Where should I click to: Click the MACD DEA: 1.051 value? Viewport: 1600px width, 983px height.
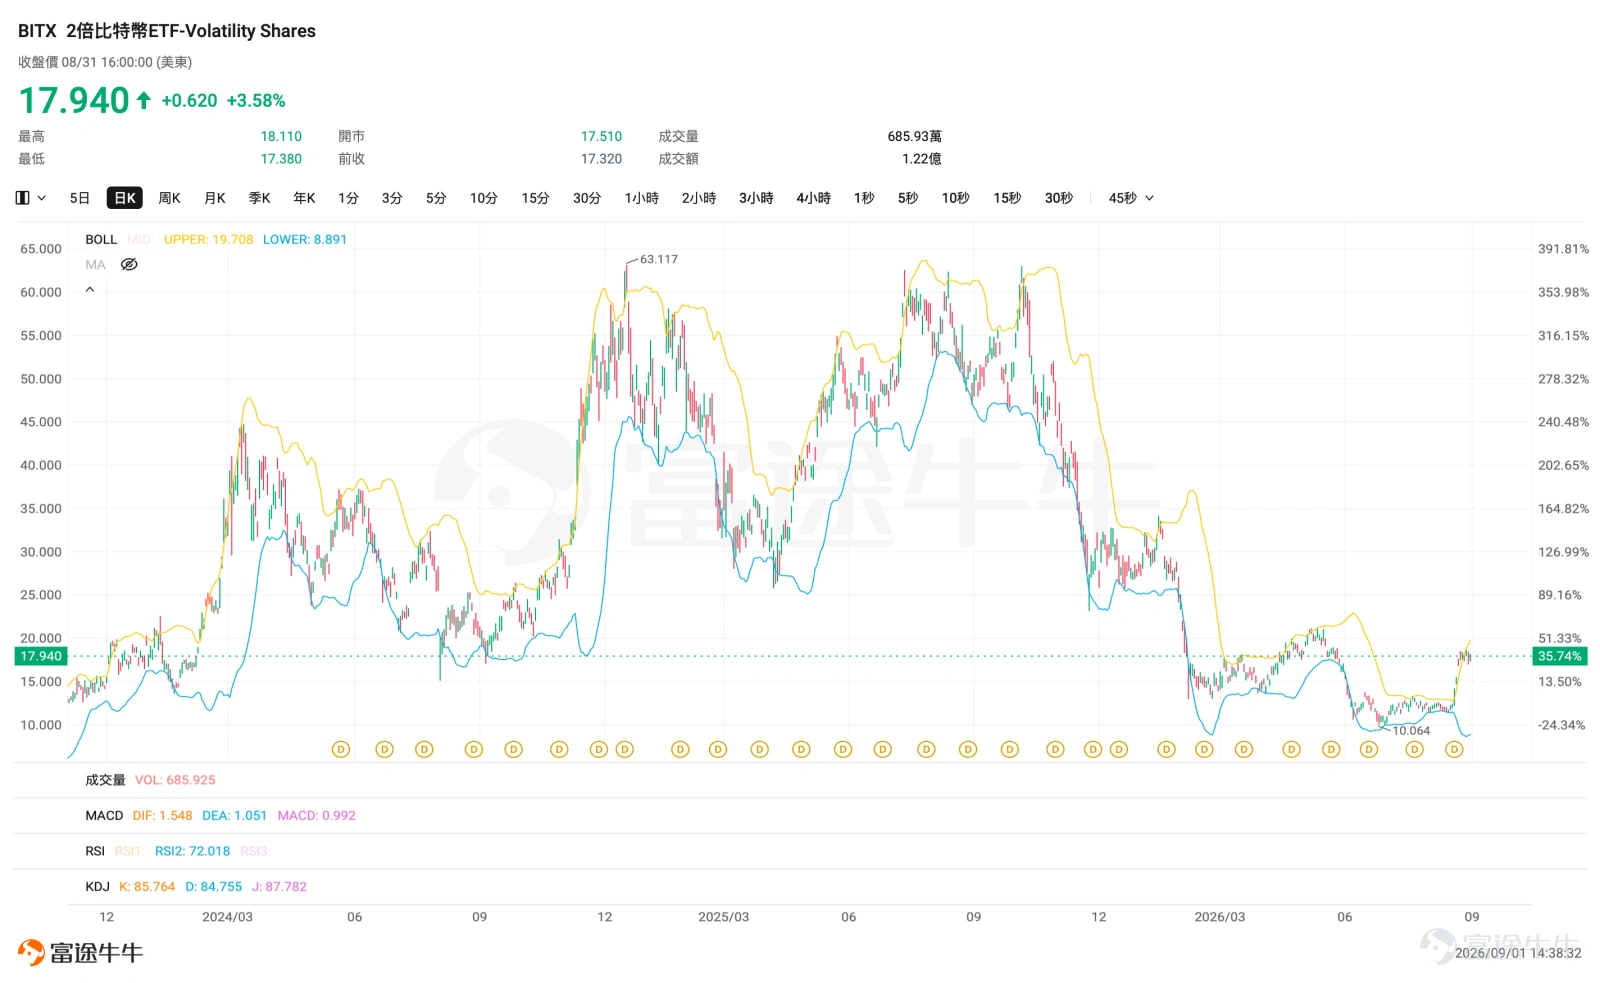coord(235,816)
